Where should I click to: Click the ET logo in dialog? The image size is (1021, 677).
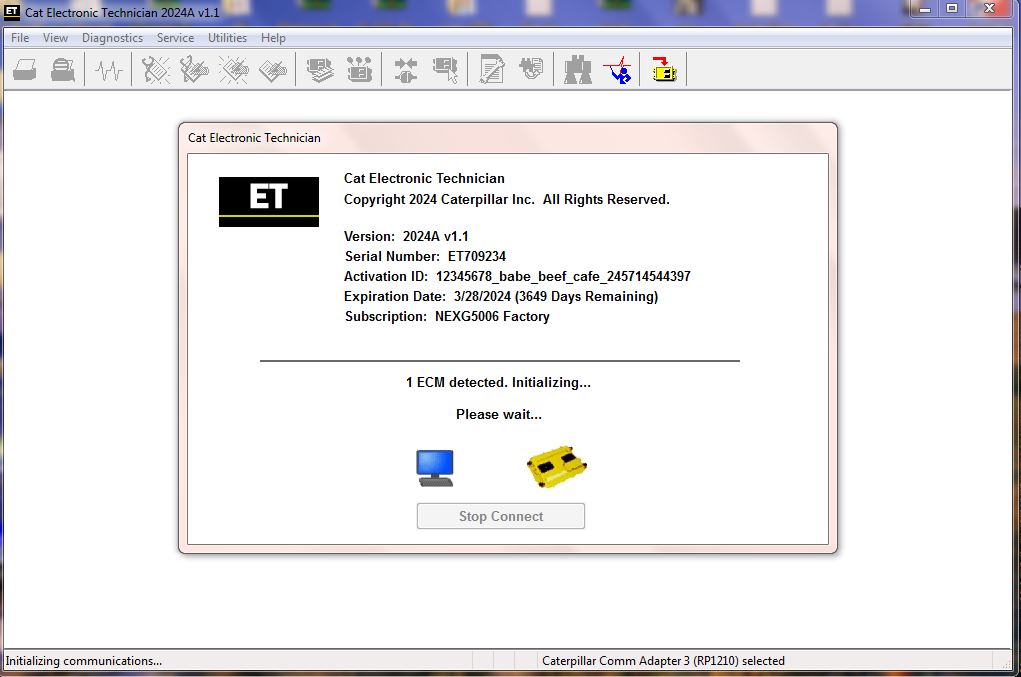[269, 202]
